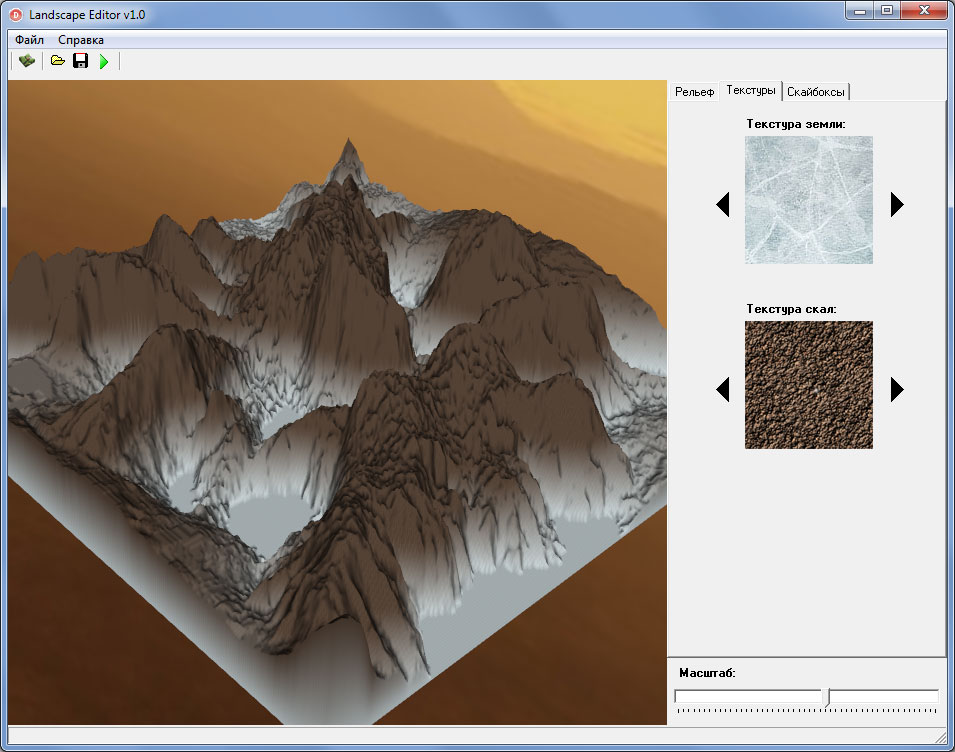Click the new landscape terrain icon
955x752 pixels.
point(27,61)
